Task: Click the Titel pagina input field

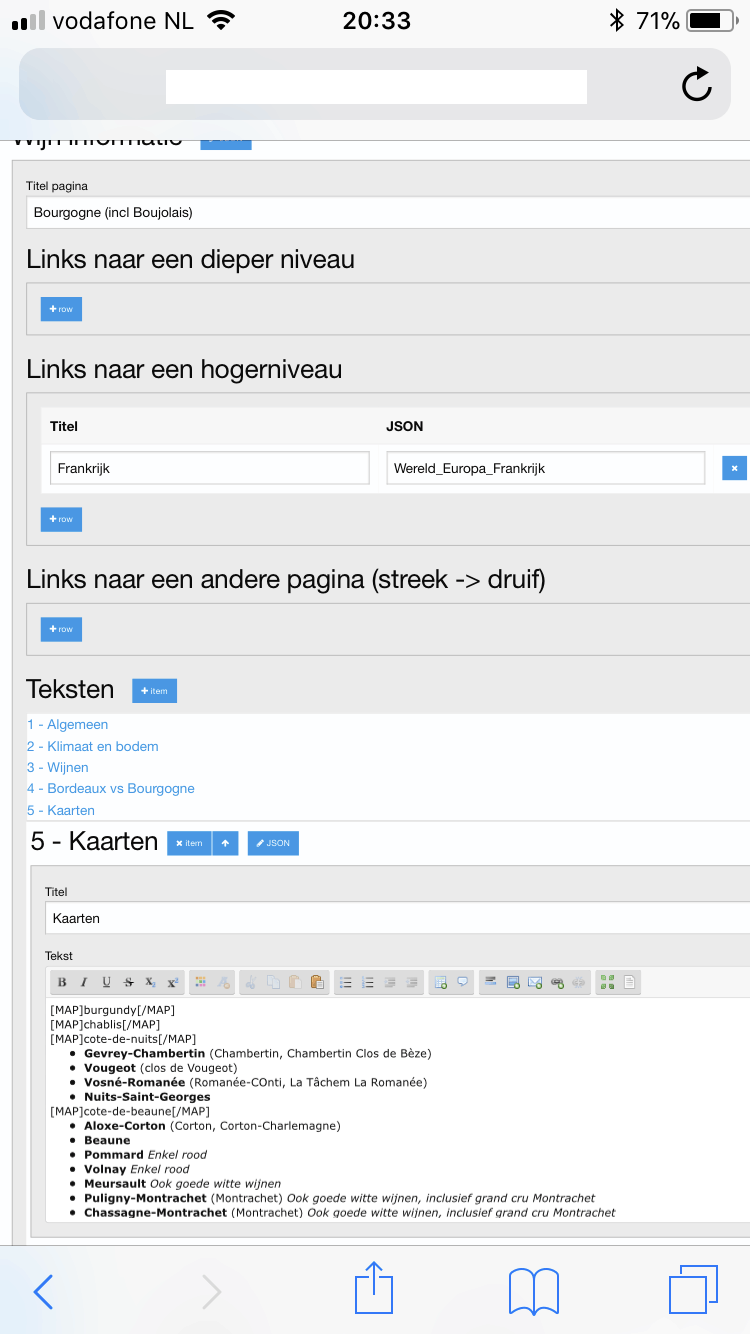Action: point(380,212)
